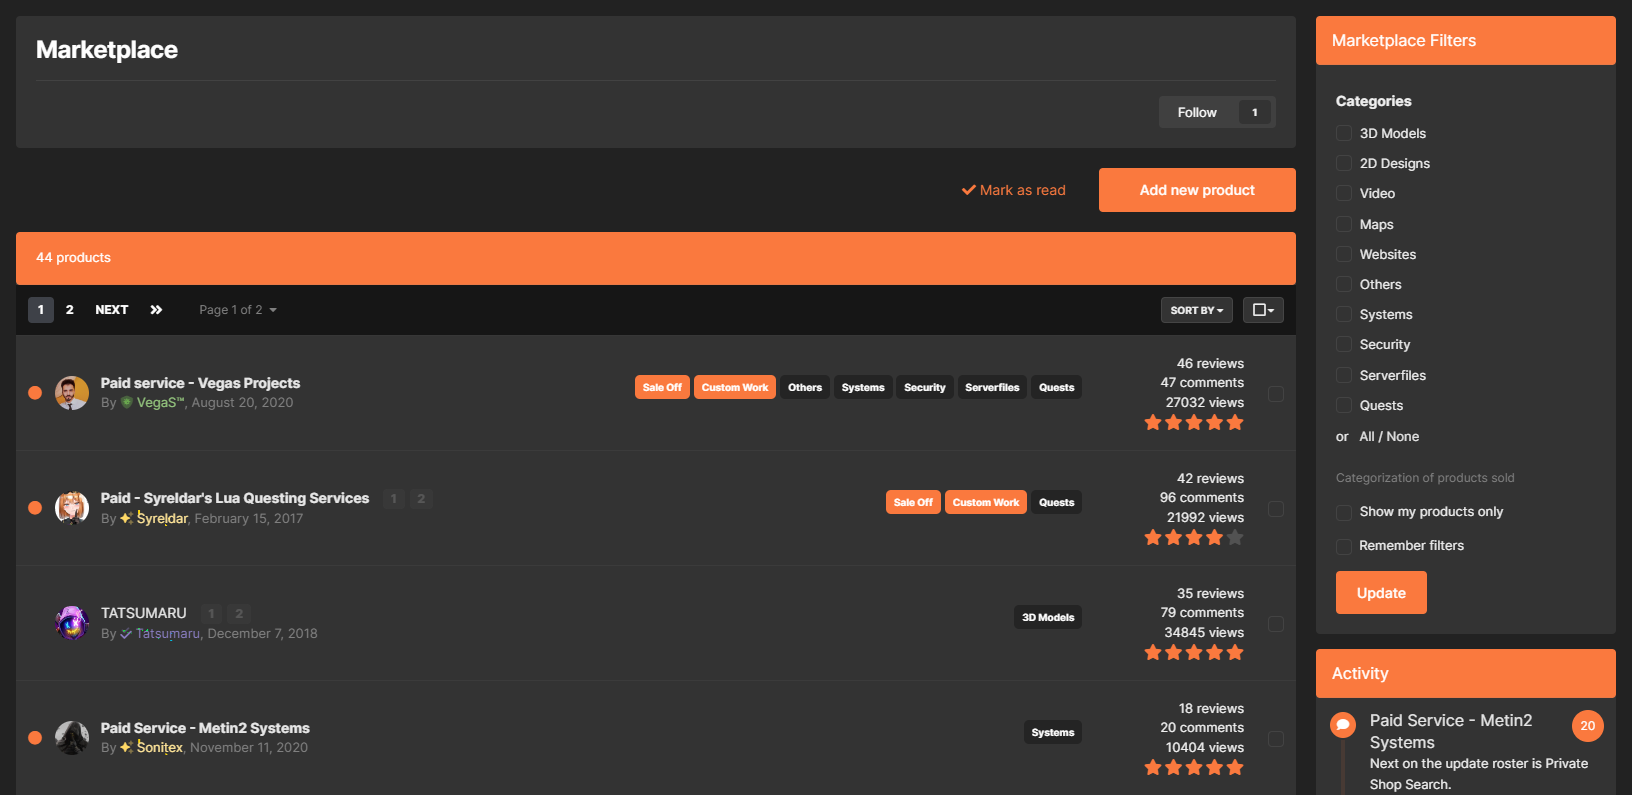1632x795 pixels.
Task: Click Custom Work tag on Syreldar's row
Action: [x=986, y=502]
